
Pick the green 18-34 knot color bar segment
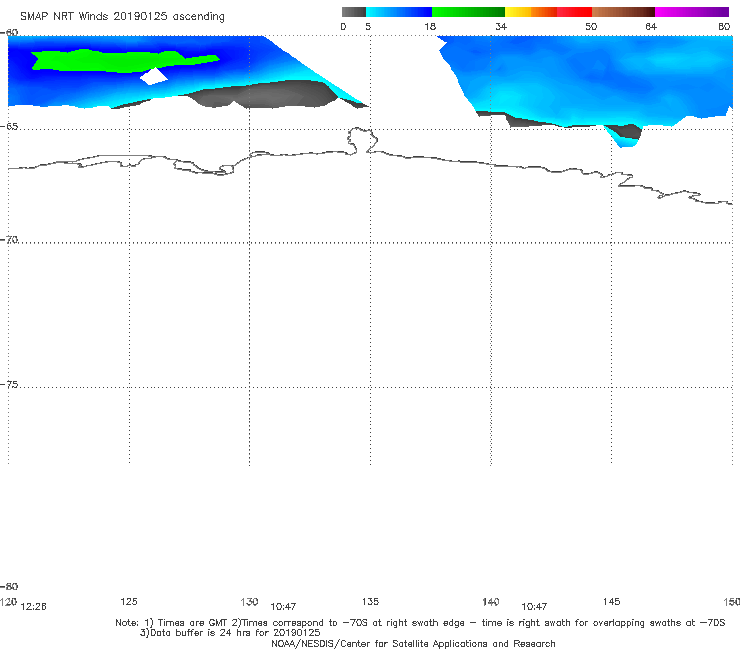click(468, 12)
